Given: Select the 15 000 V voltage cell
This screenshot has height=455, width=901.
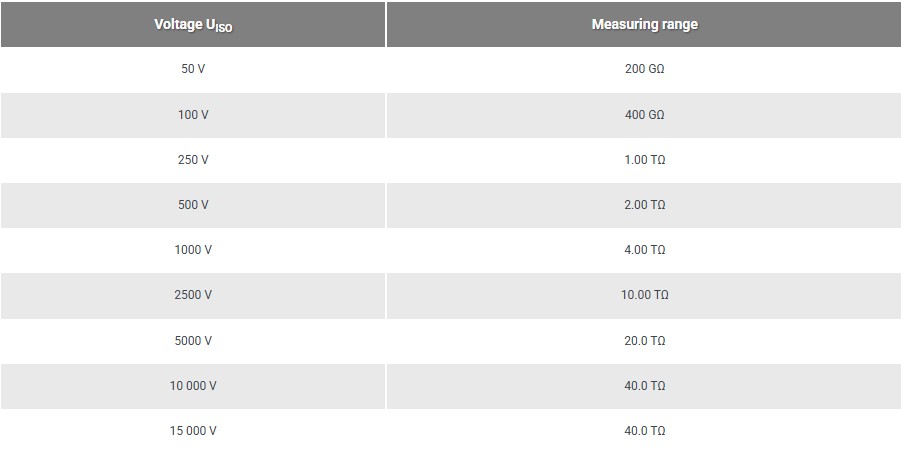Looking at the screenshot, I should click(193, 431).
